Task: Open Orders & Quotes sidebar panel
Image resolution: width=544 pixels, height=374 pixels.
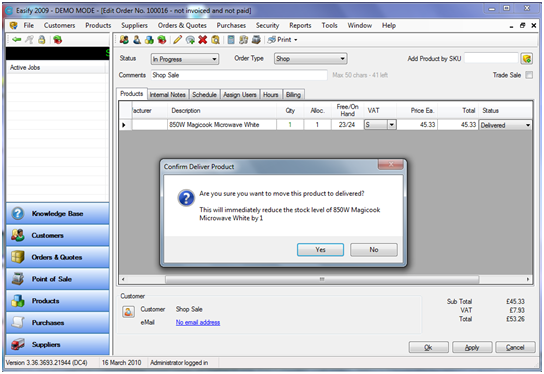Action: pos(58,257)
